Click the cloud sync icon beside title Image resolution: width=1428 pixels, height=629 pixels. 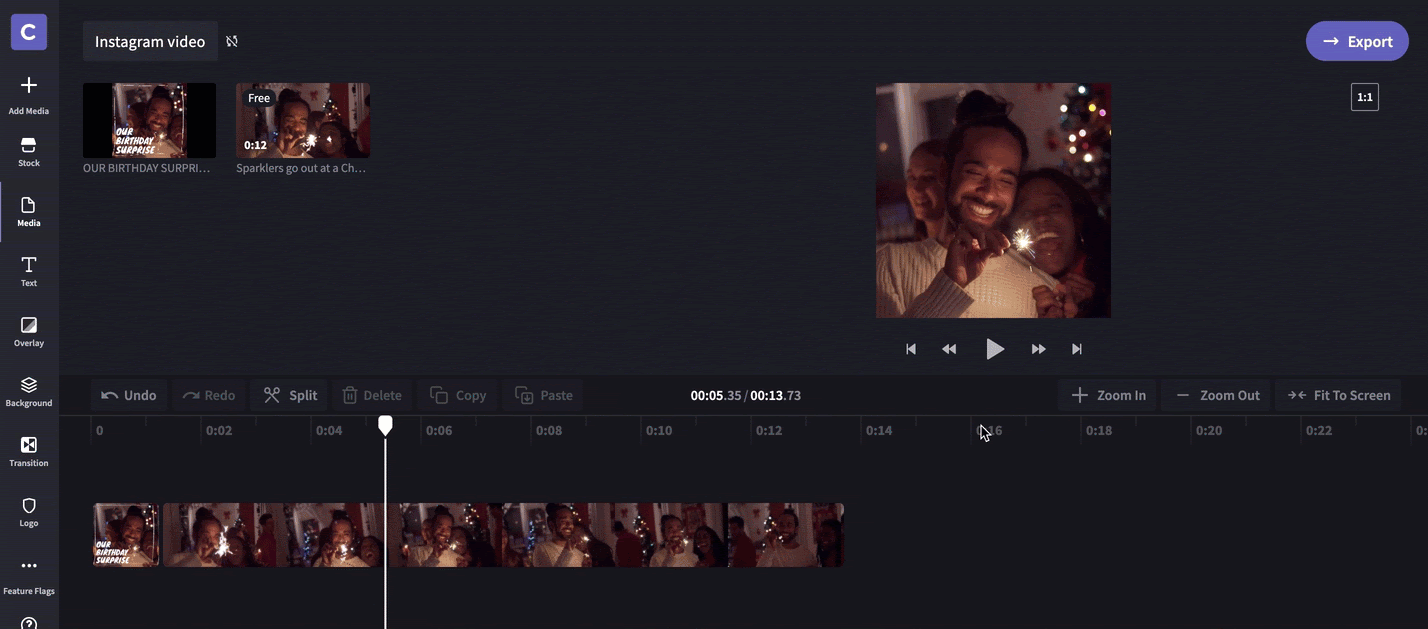coord(232,41)
